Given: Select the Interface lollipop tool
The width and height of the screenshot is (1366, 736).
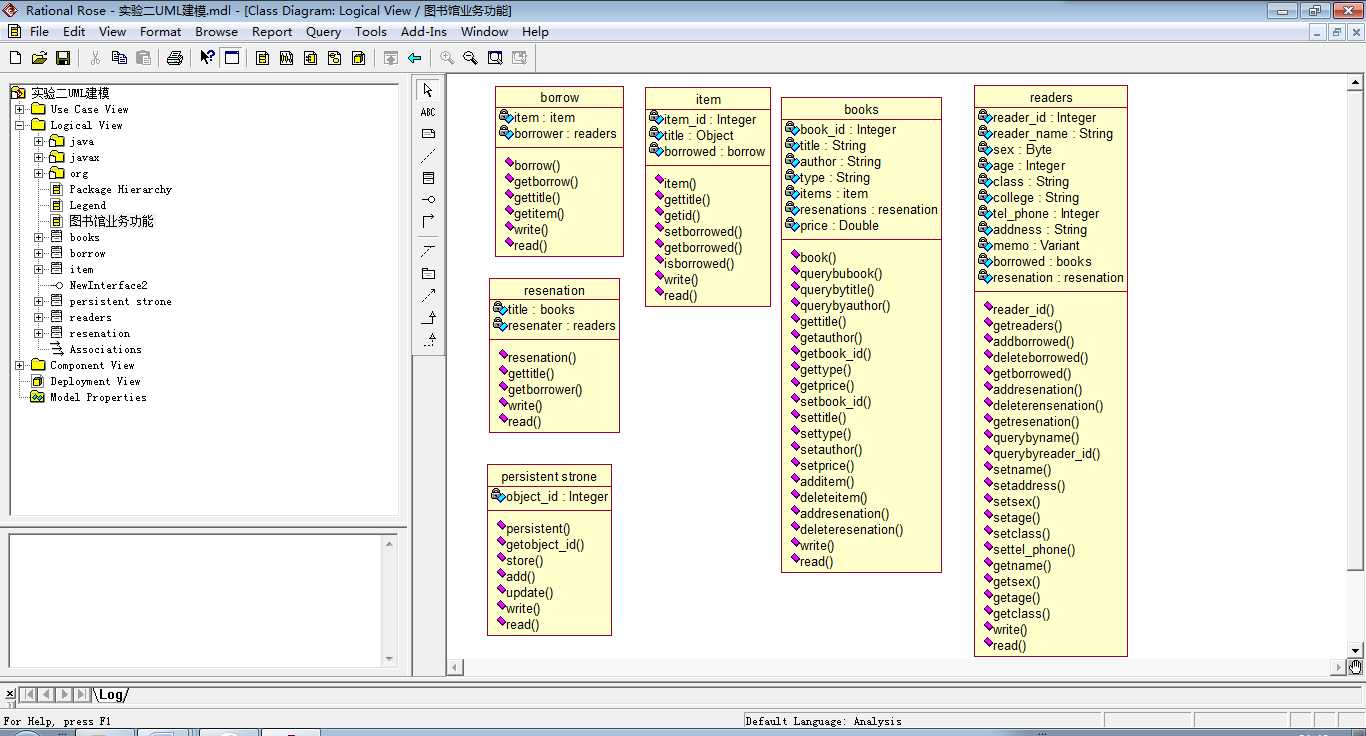Looking at the screenshot, I should [428, 200].
